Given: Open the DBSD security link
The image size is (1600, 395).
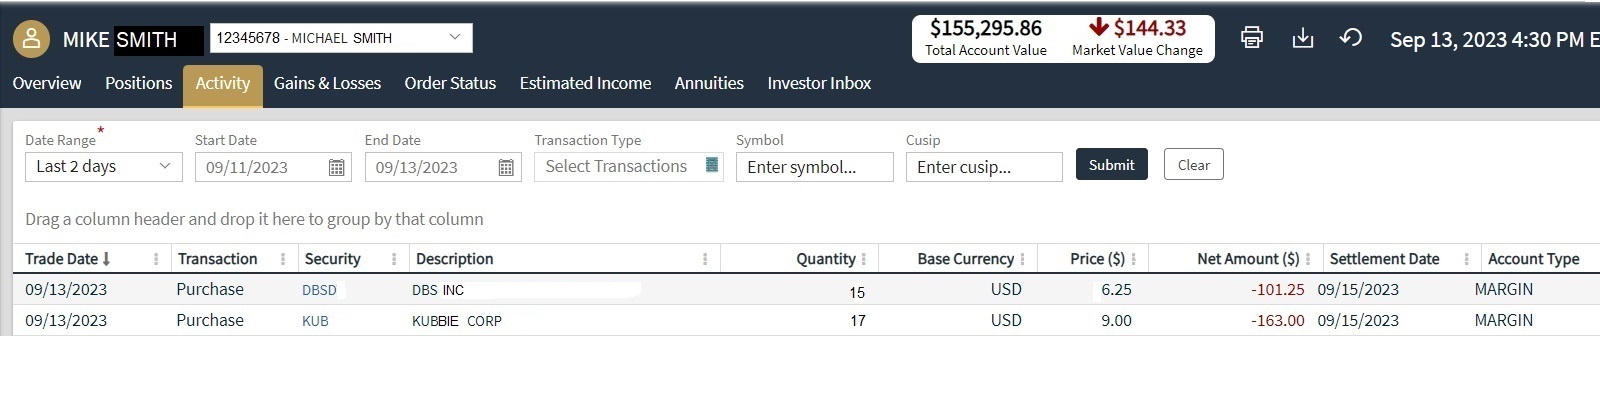Looking at the screenshot, I should pyautogui.click(x=319, y=290).
